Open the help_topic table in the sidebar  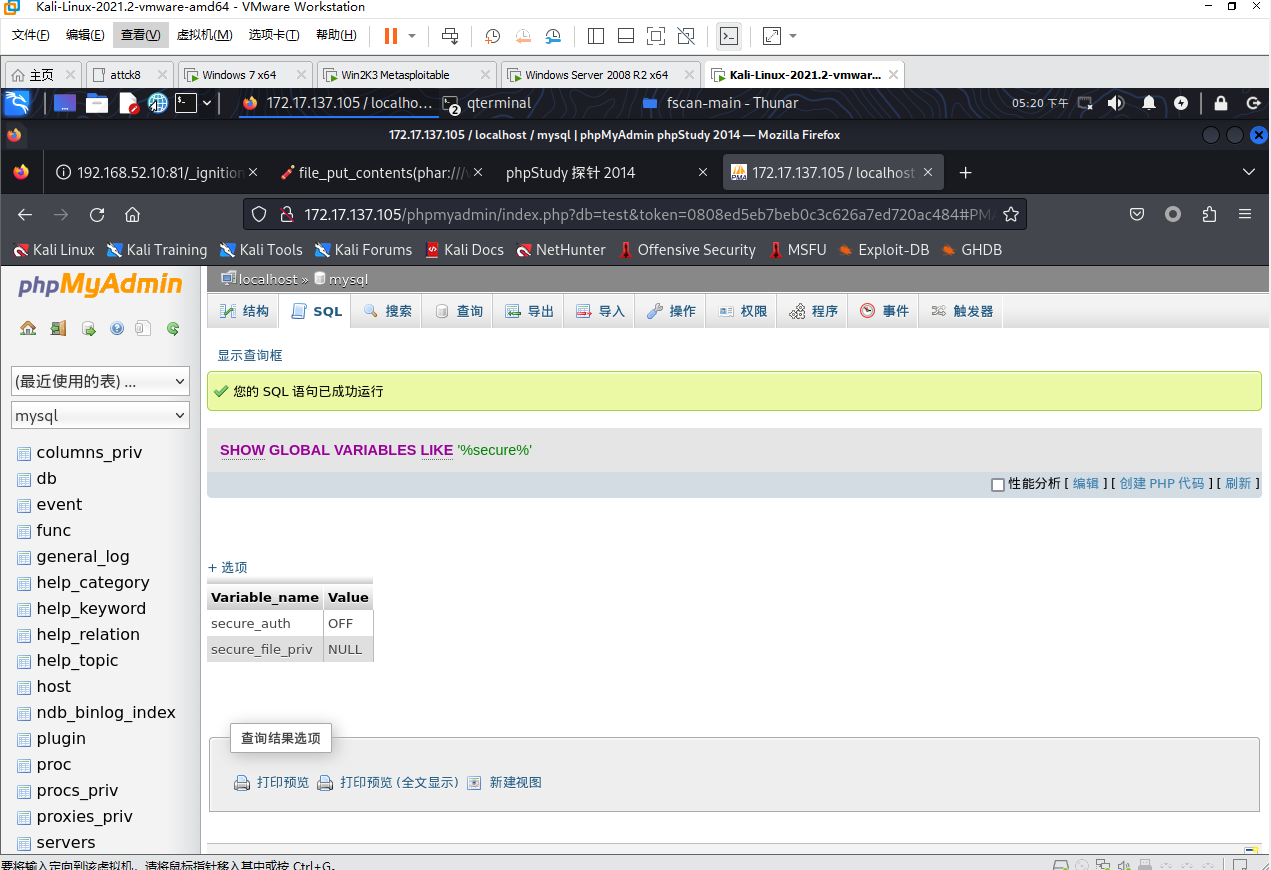77,661
